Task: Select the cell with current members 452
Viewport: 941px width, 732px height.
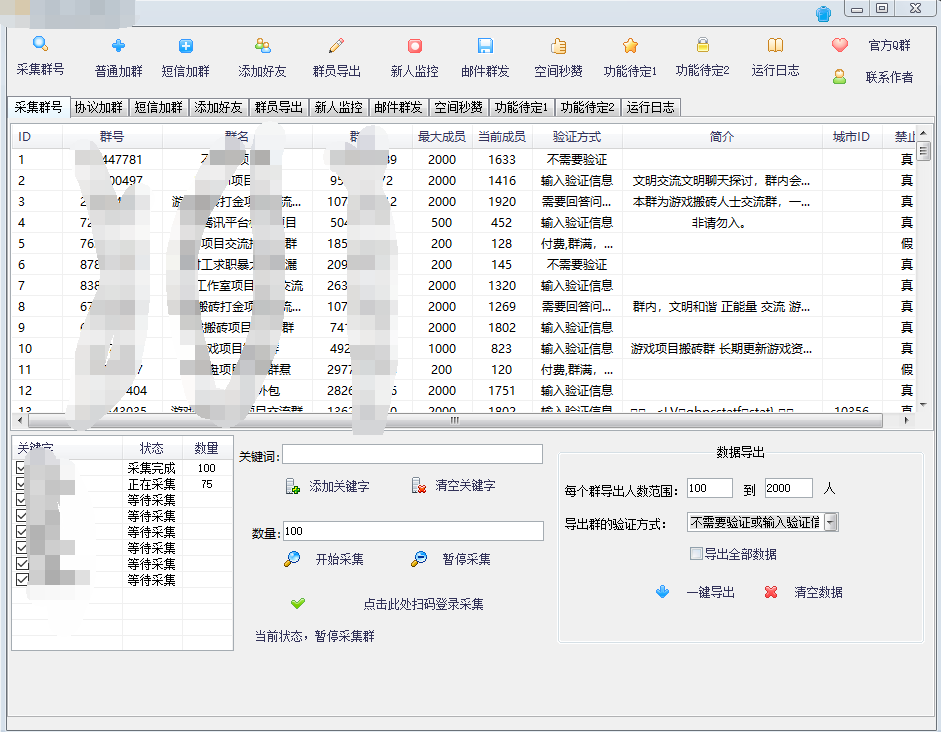Action: point(502,223)
